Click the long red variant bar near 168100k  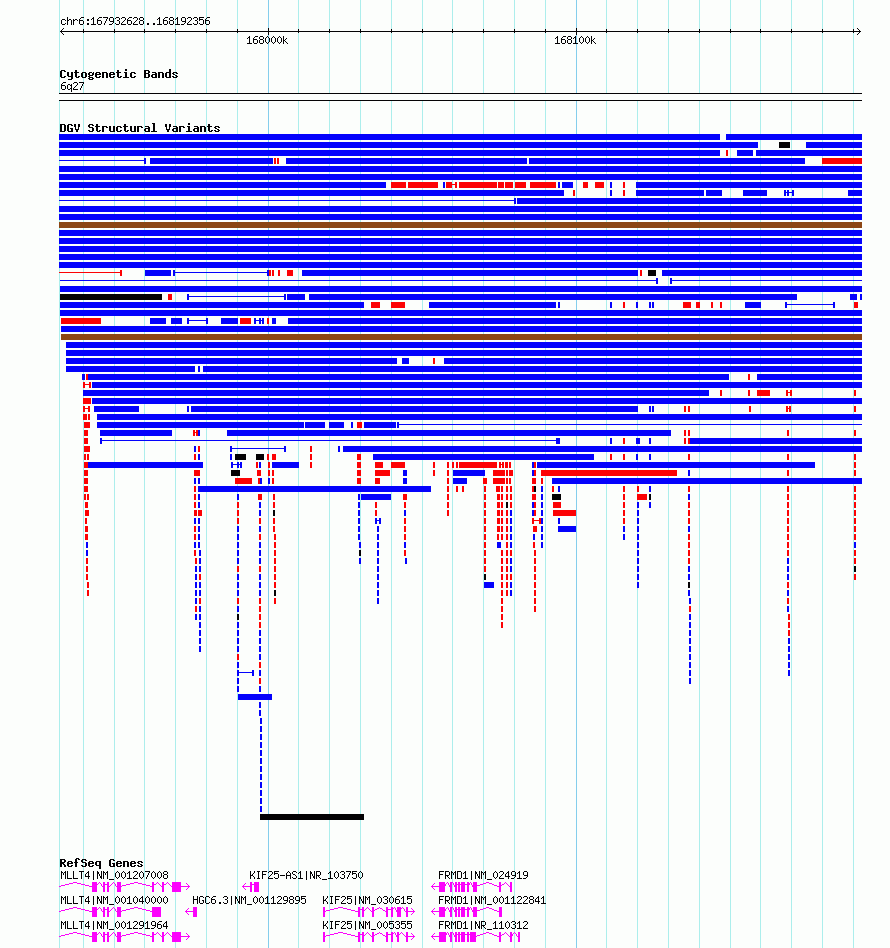pos(609,473)
